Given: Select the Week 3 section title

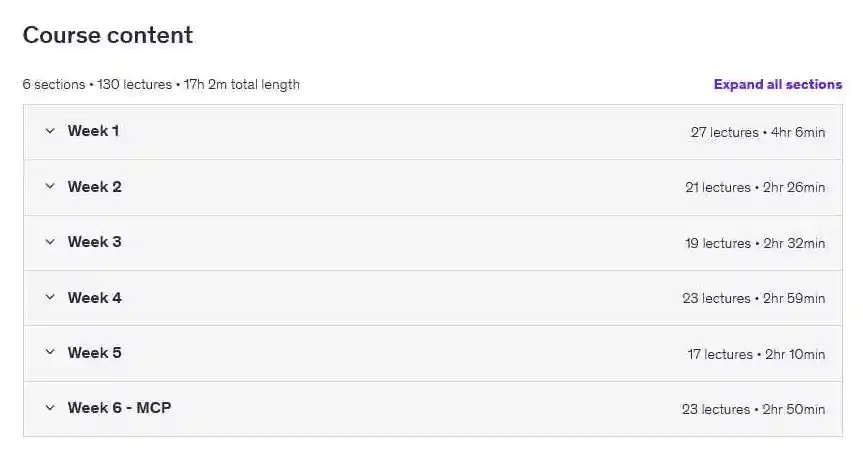Looking at the screenshot, I should pyautogui.click(x=95, y=242).
